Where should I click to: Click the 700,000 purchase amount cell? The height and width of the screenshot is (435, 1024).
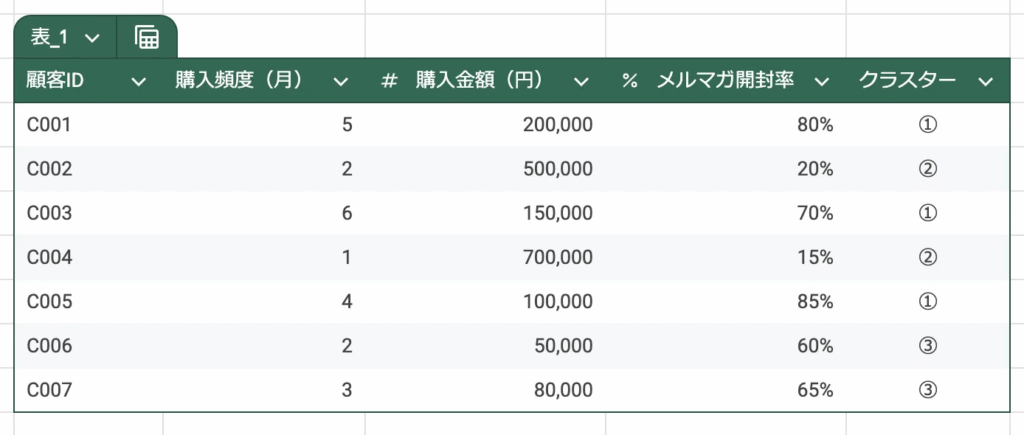(557, 257)
